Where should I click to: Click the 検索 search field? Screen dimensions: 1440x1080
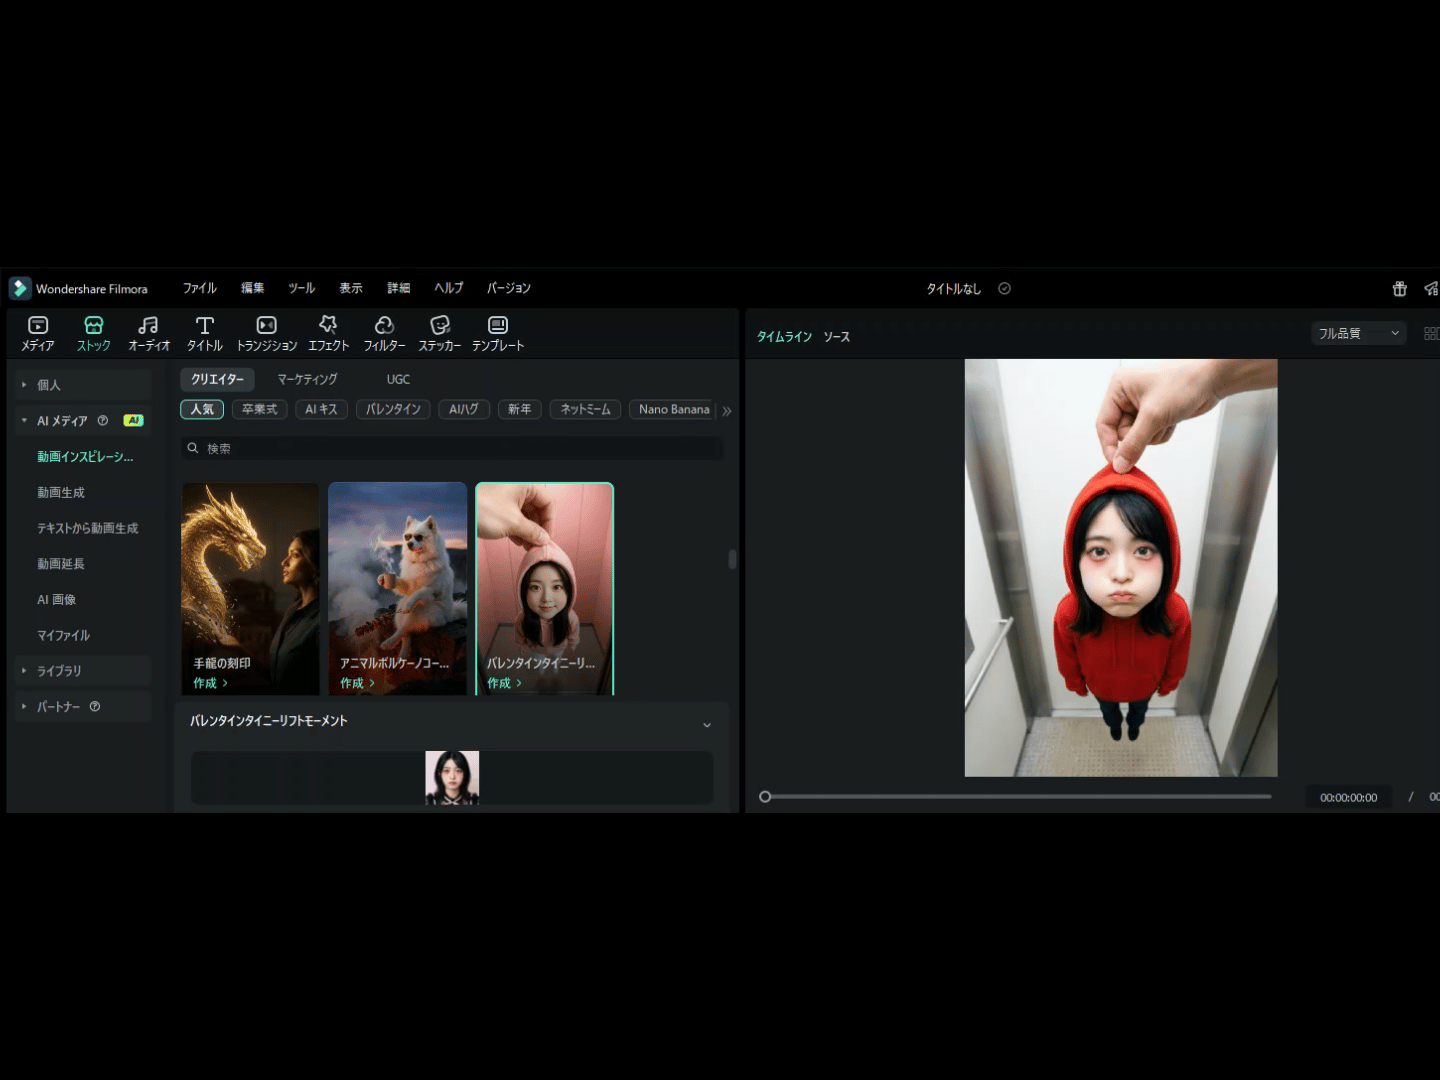(452, 449)
